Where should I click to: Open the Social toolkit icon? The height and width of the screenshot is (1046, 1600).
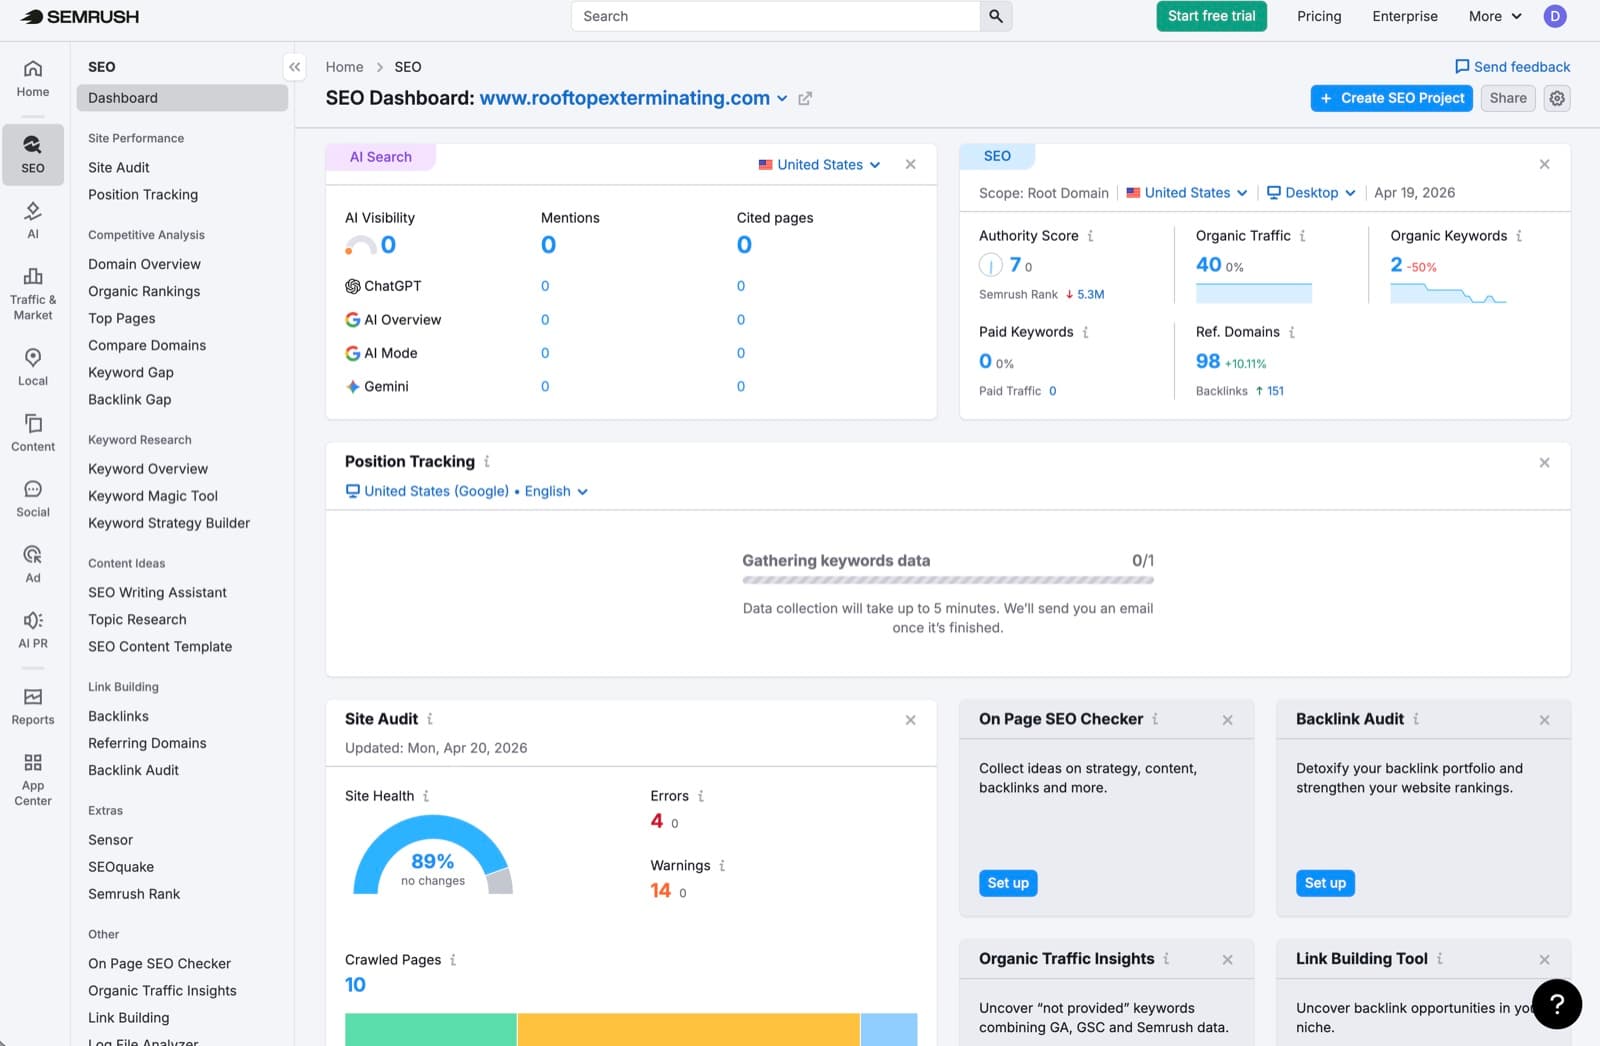pos(33,498)
